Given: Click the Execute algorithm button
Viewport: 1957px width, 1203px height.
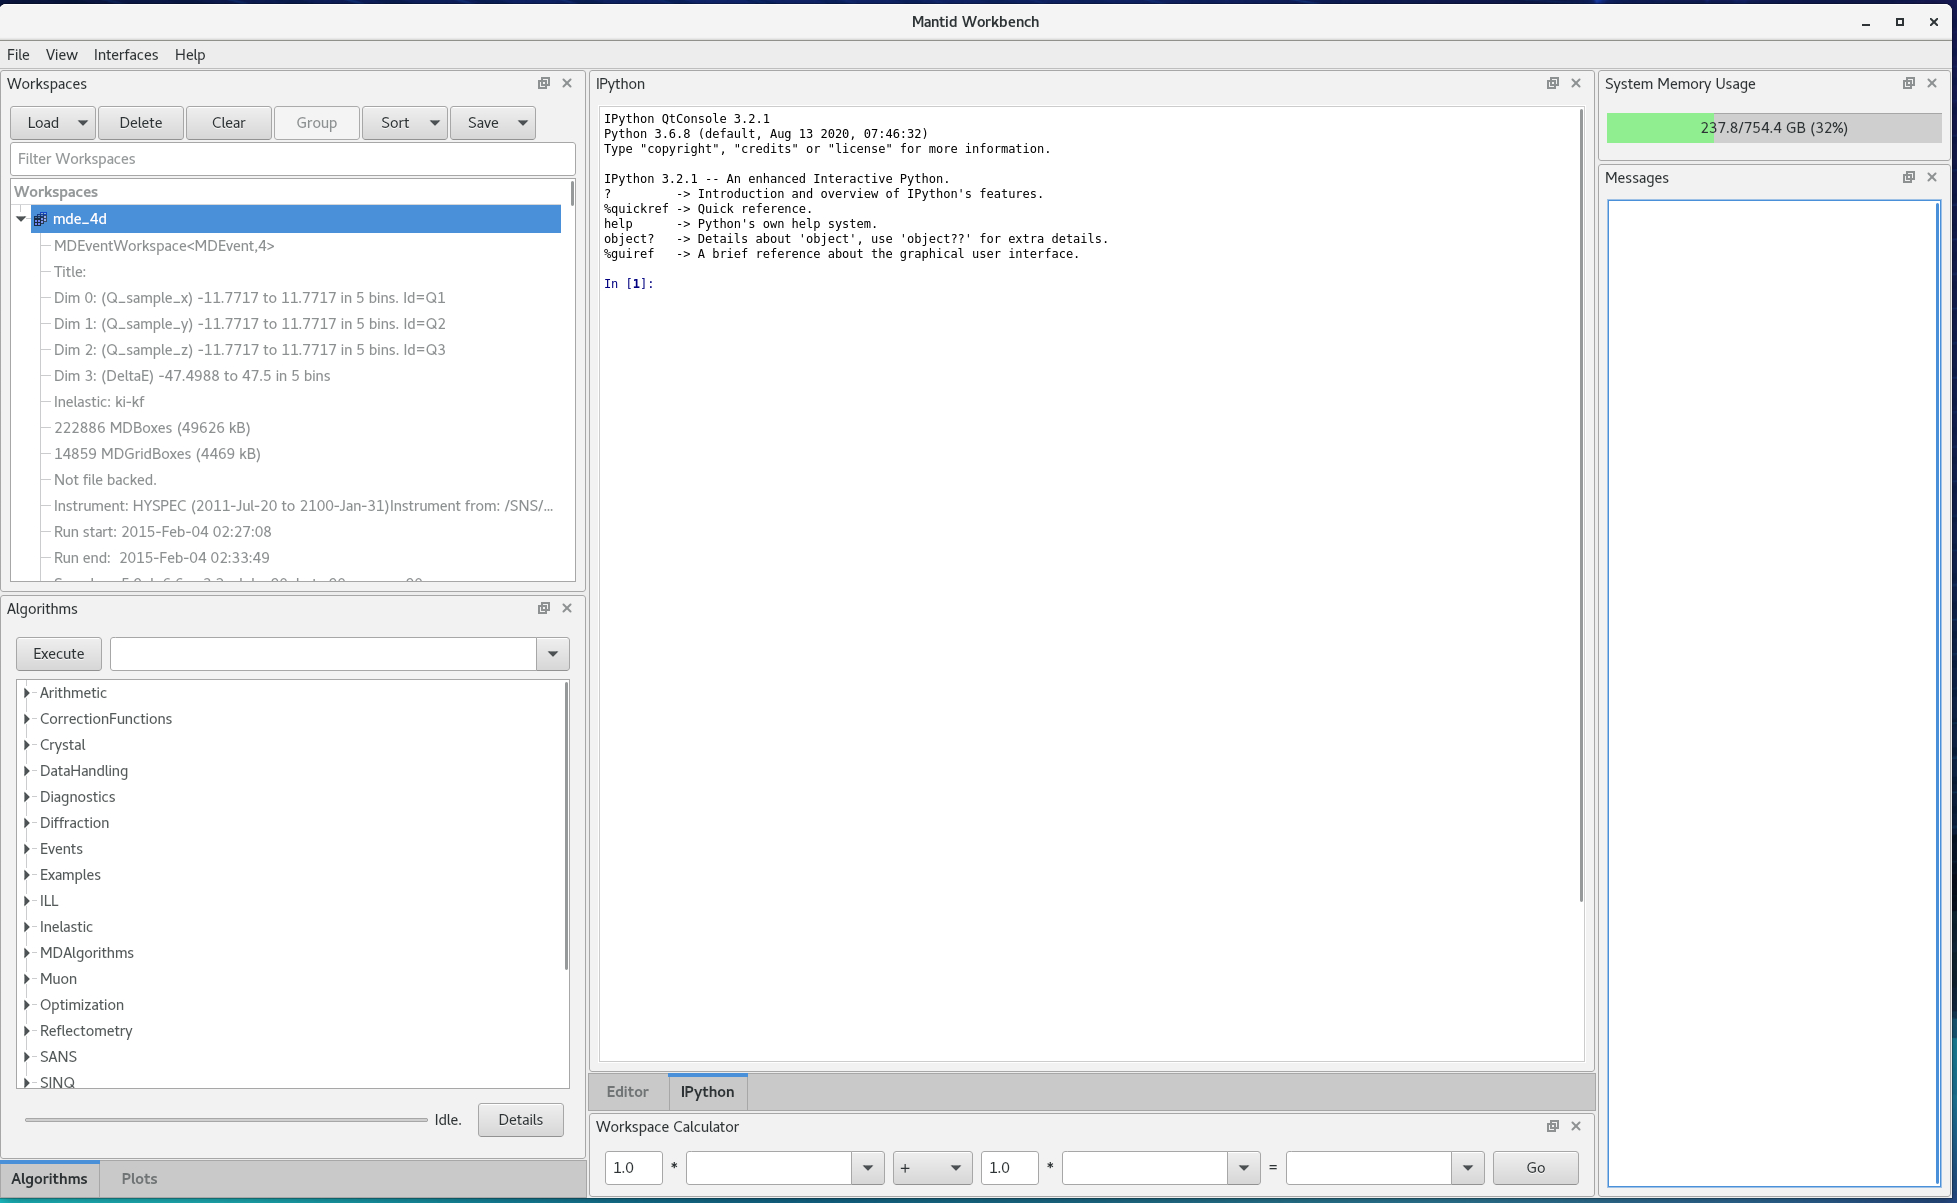Looking at the screenshot, I should coord(59,654).
